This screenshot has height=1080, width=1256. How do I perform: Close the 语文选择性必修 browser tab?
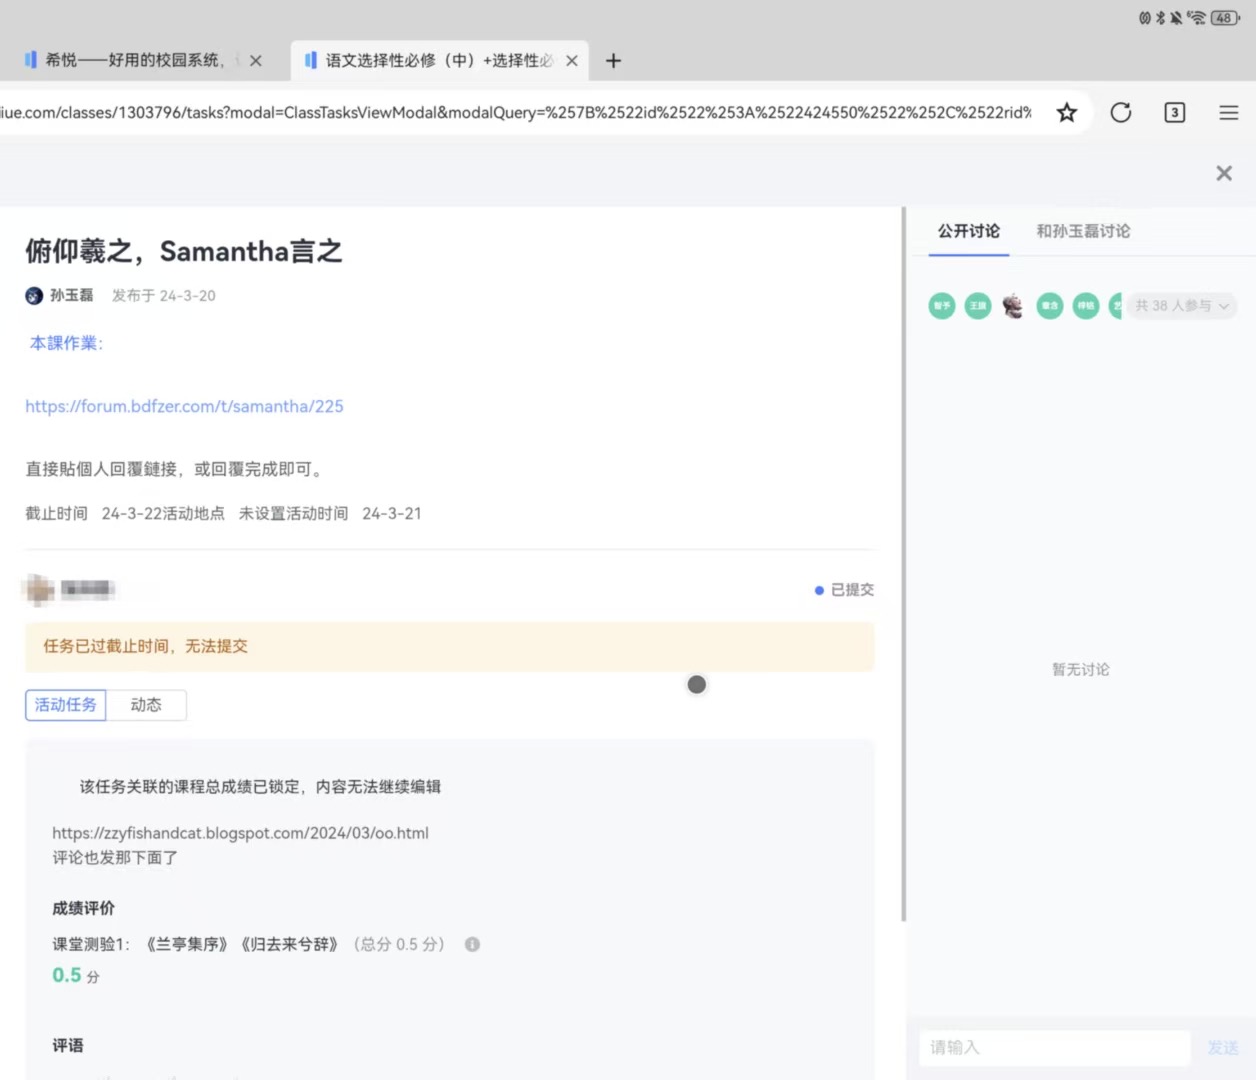point(572,61)
